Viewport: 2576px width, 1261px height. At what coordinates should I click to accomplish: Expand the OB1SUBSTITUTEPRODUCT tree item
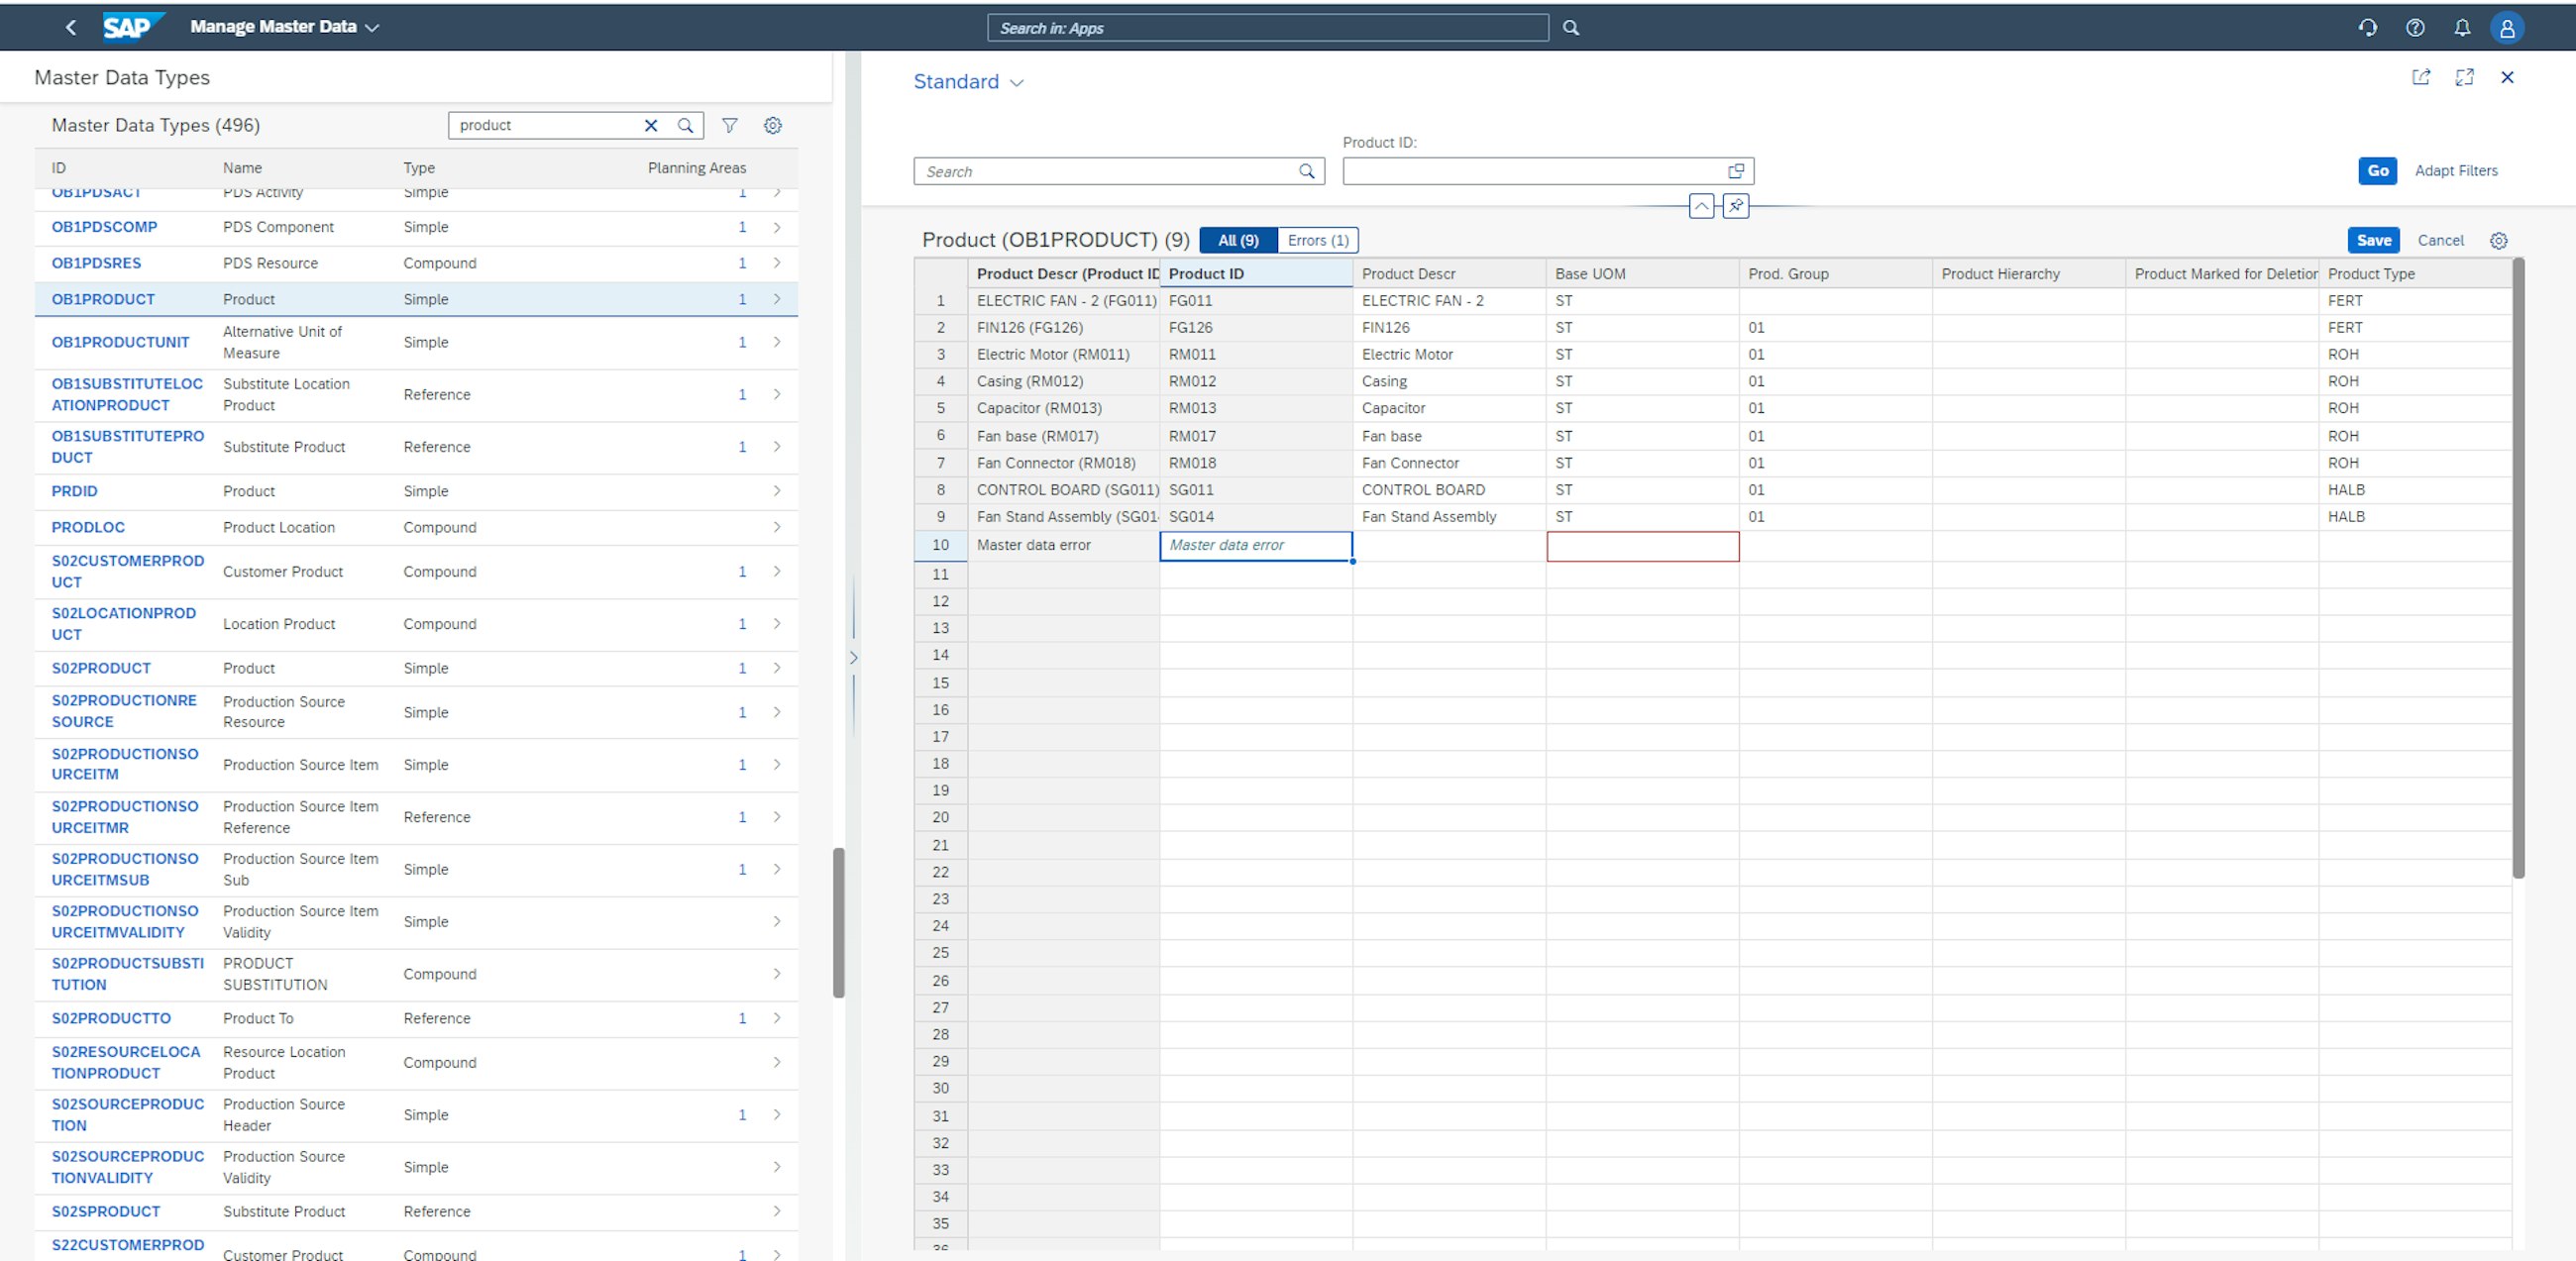pyautogui.click(x=779, y=447)
